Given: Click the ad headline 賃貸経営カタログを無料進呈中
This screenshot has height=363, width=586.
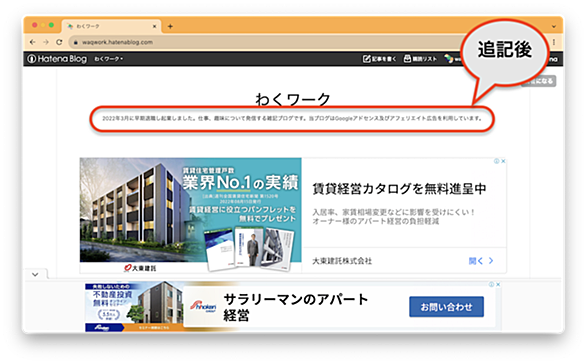Looking at the screenshot, I should (399, 189).
